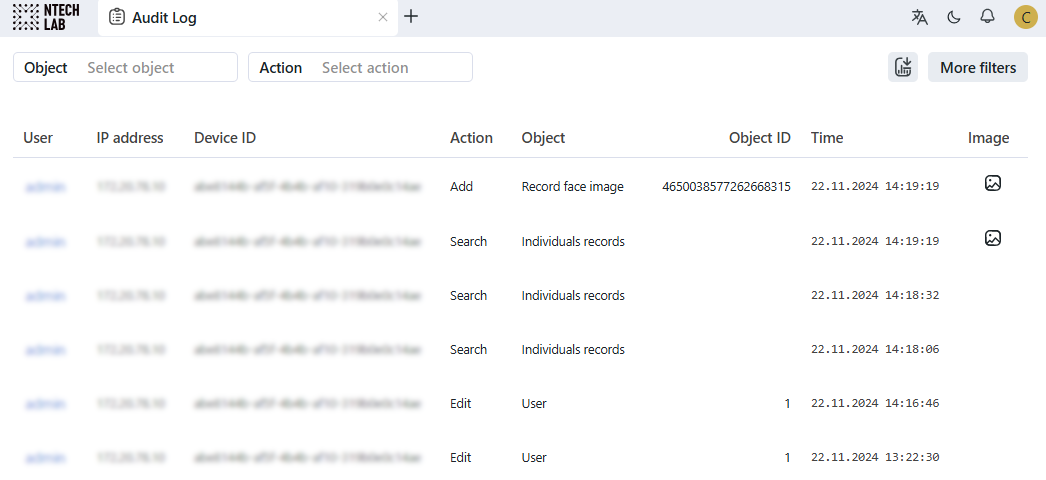Screen dimensions: 1046x480
Task: Toggle dark mode moon icon
Action: click(x=954, y=17)
